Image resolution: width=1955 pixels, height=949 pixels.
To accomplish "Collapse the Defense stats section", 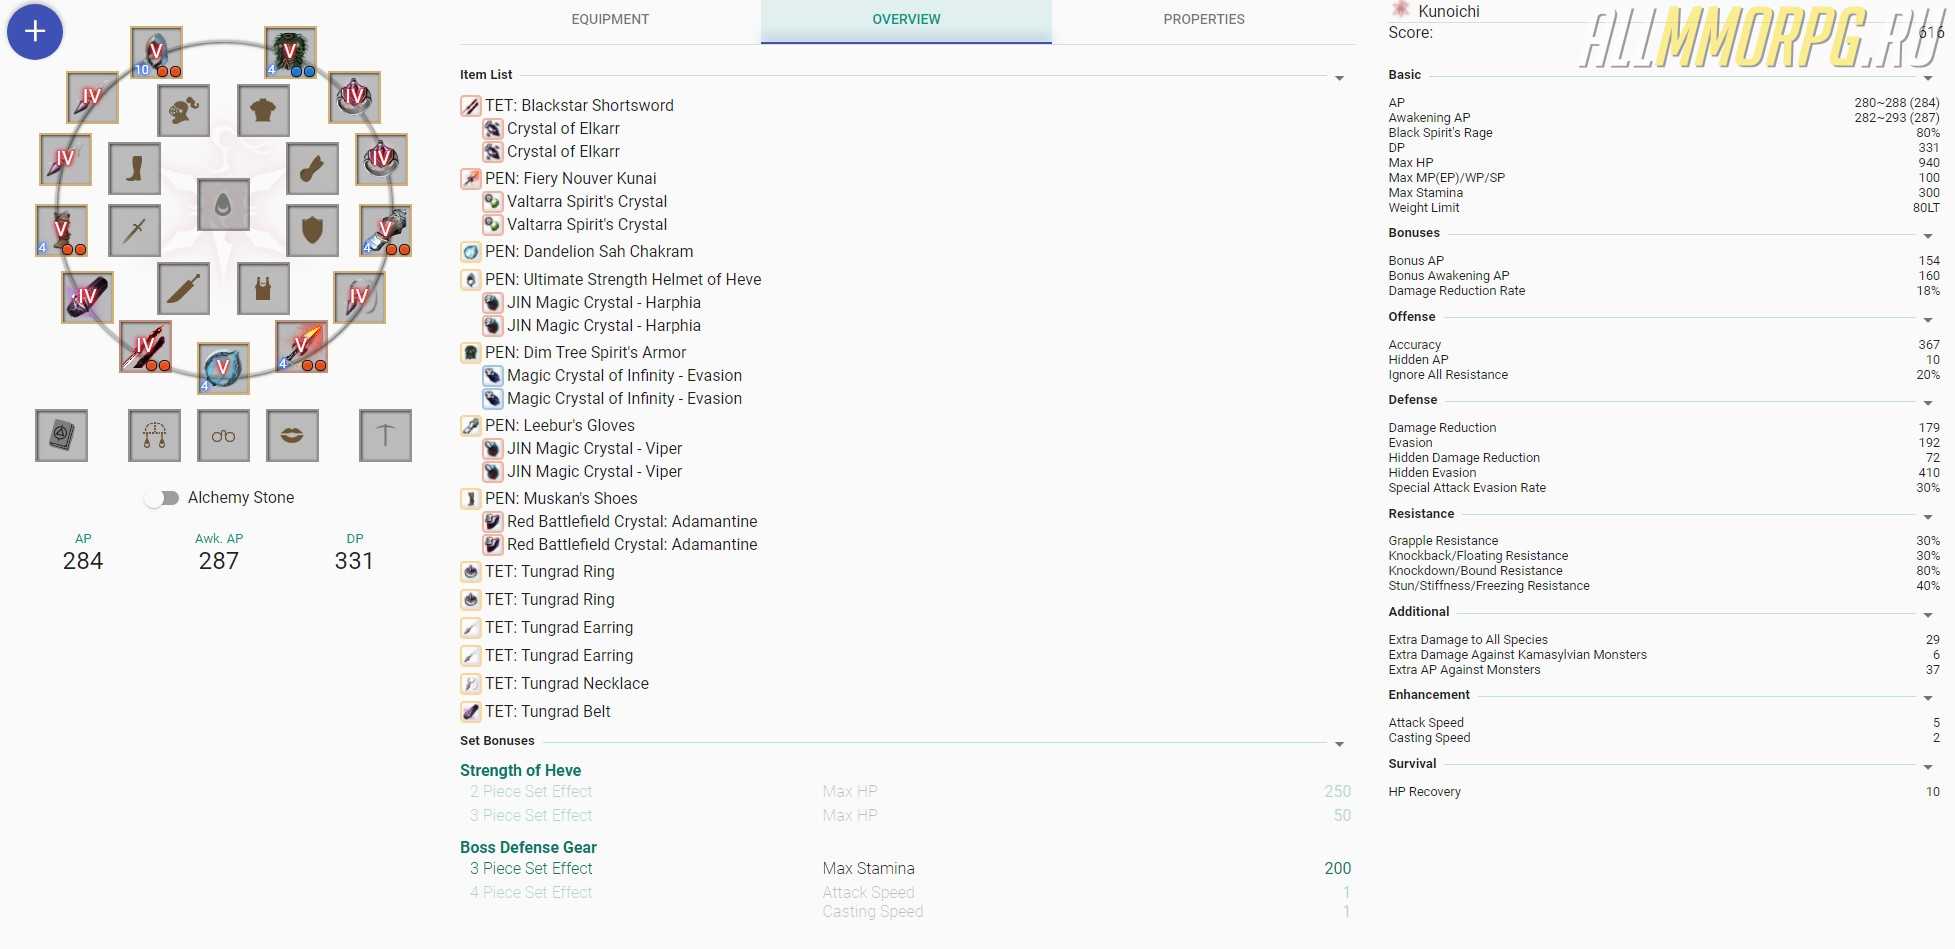I will pos(1927,403).
